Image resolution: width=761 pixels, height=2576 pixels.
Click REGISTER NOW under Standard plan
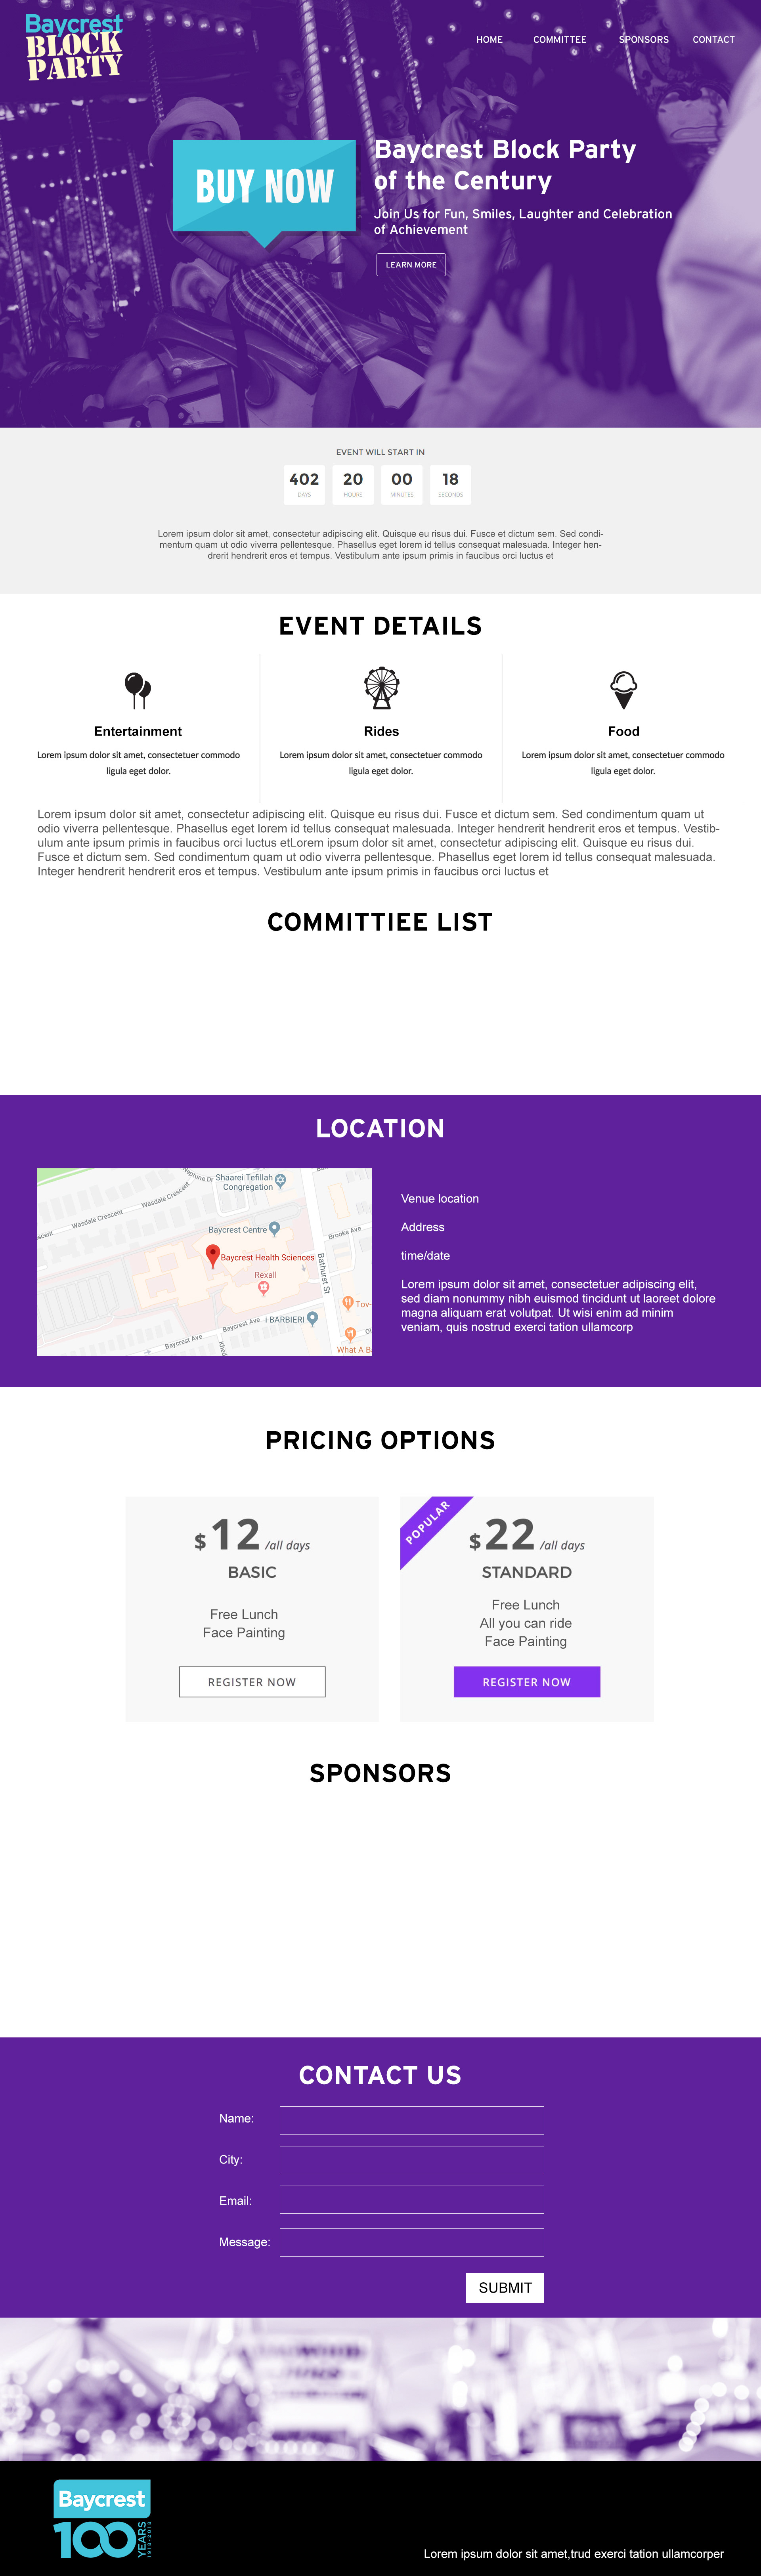coord(527,1682)
